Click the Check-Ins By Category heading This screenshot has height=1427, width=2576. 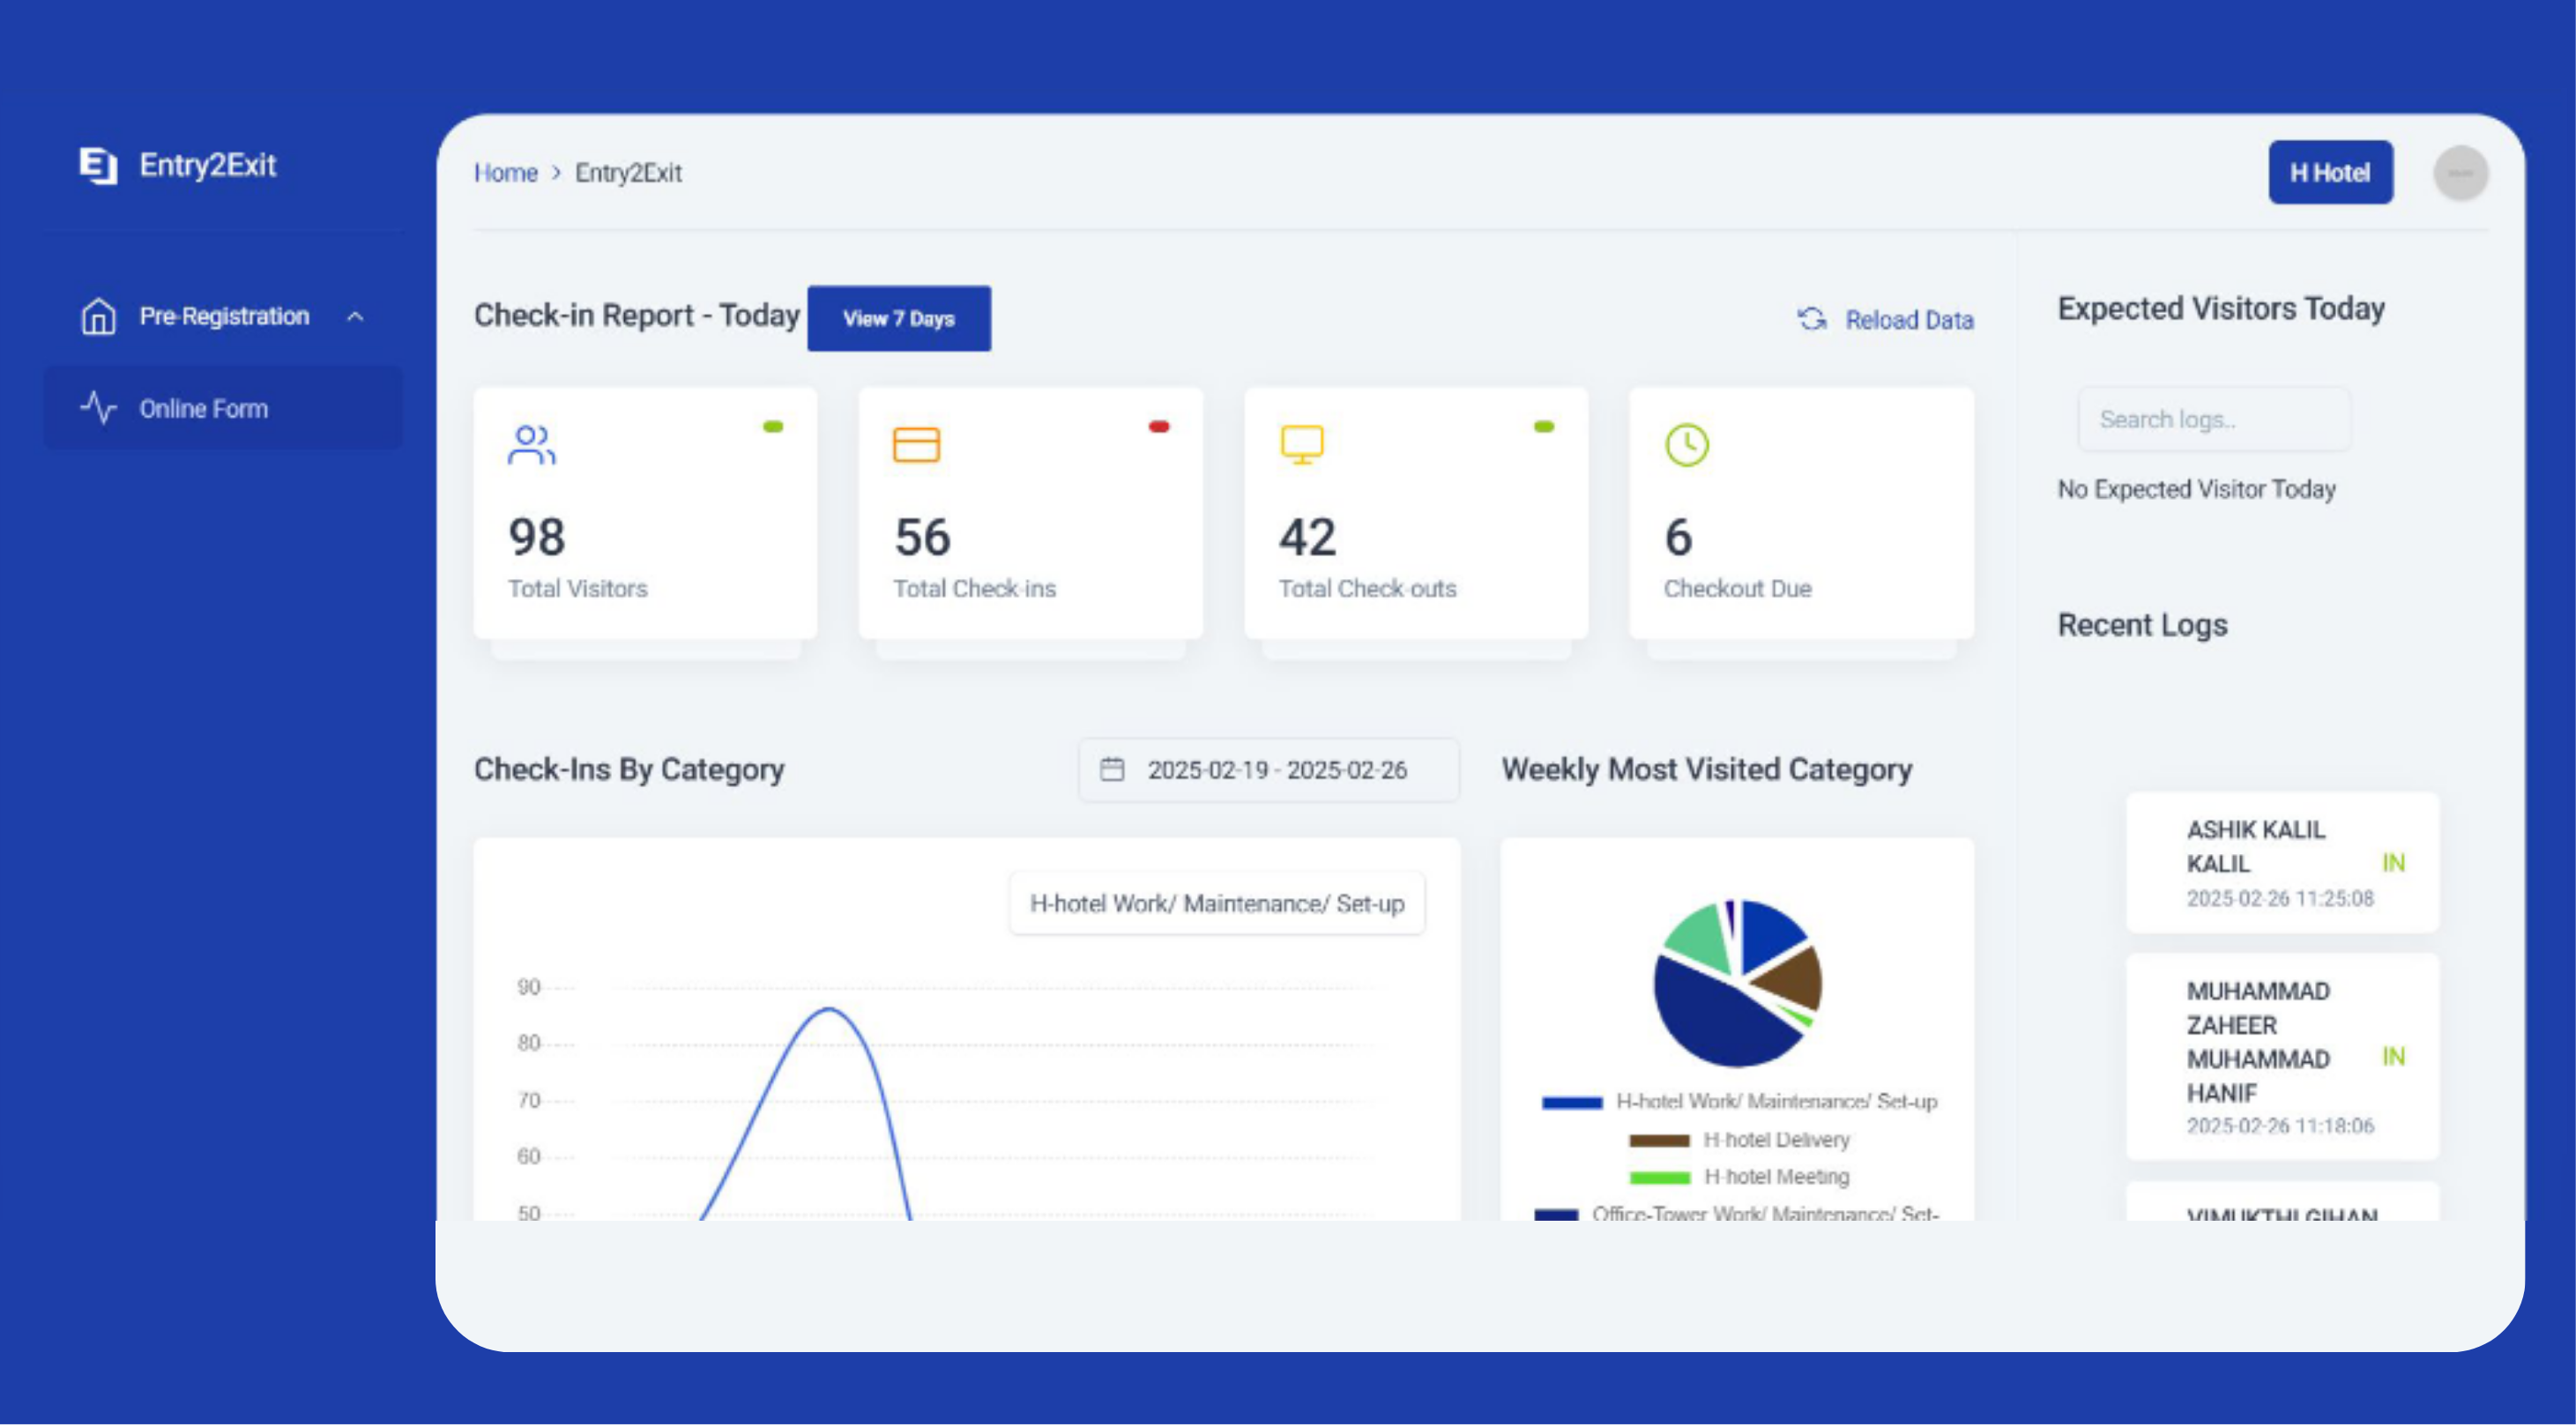[629, 770]
